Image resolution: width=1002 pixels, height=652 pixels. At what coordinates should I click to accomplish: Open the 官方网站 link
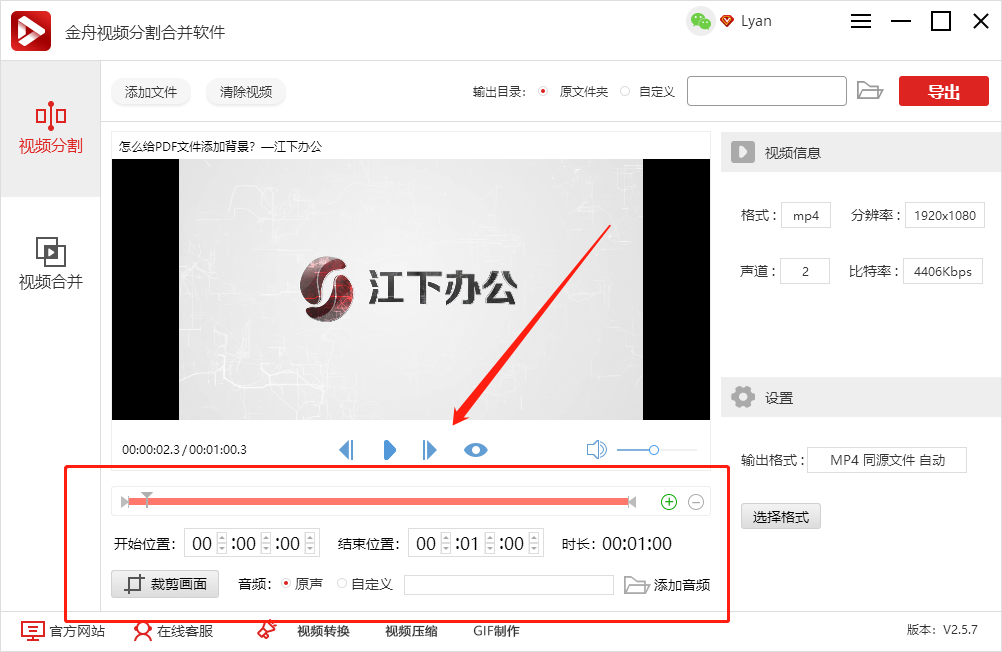(x=63, y=631)
